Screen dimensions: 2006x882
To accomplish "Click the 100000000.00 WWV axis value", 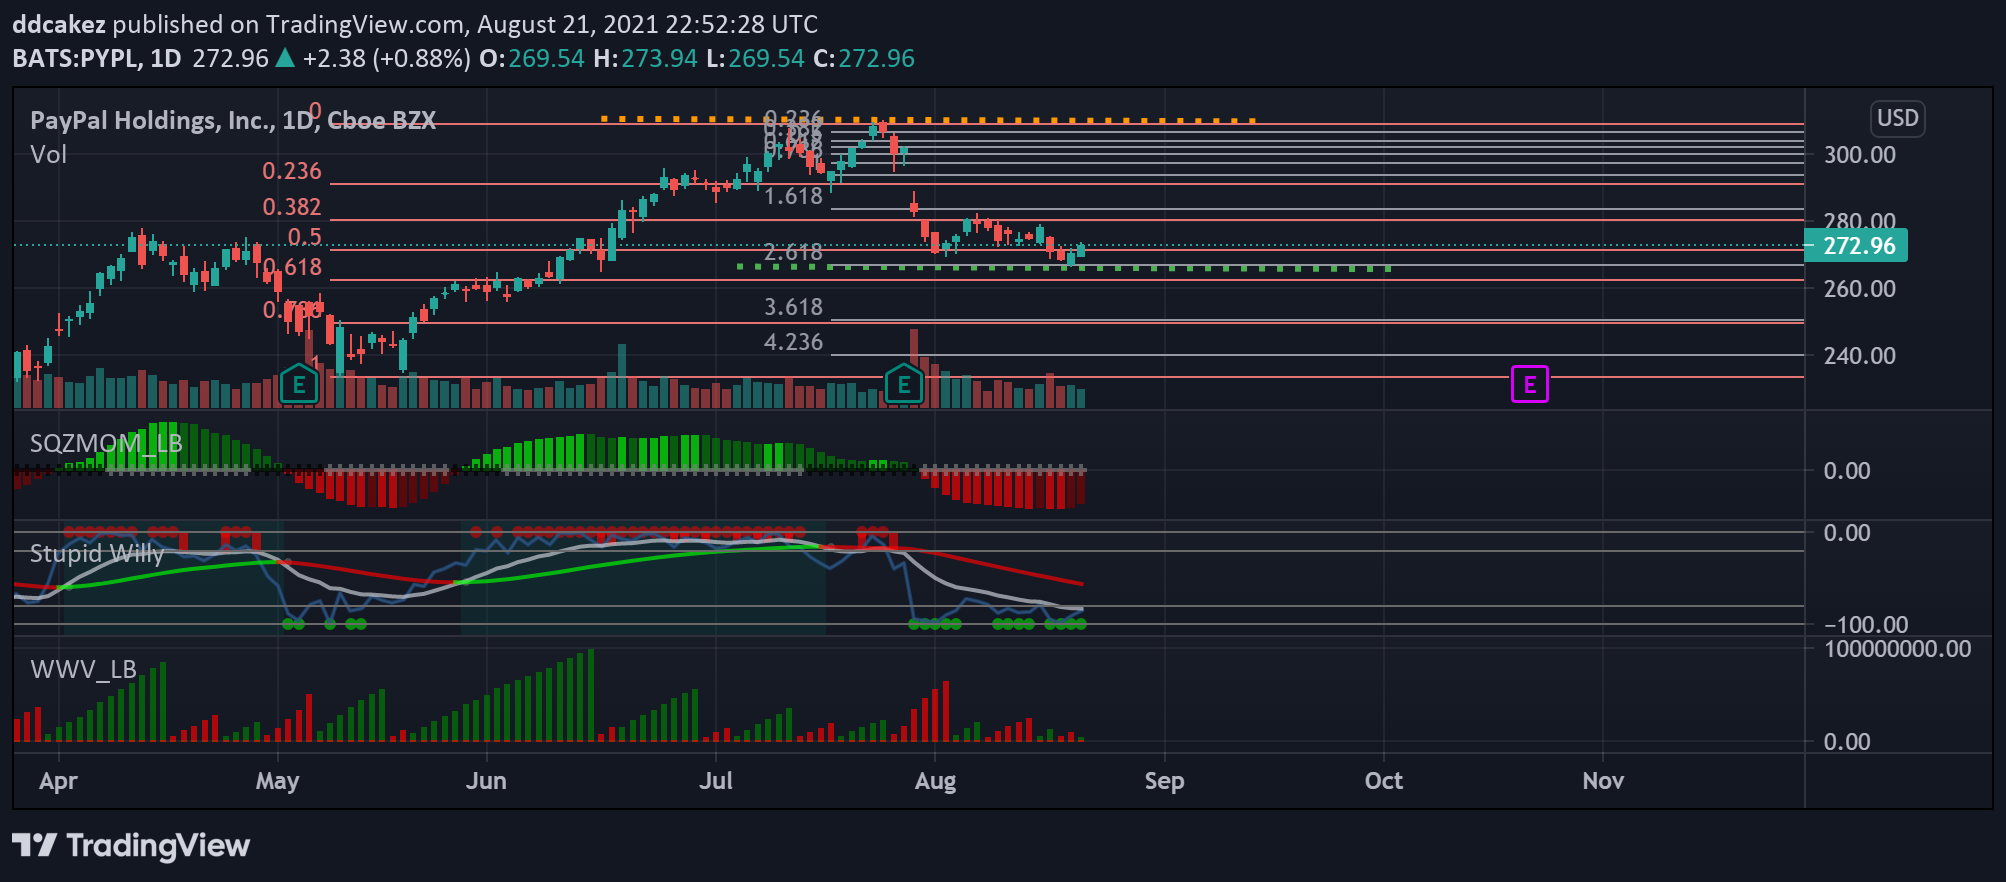I will click(1897, 649).
